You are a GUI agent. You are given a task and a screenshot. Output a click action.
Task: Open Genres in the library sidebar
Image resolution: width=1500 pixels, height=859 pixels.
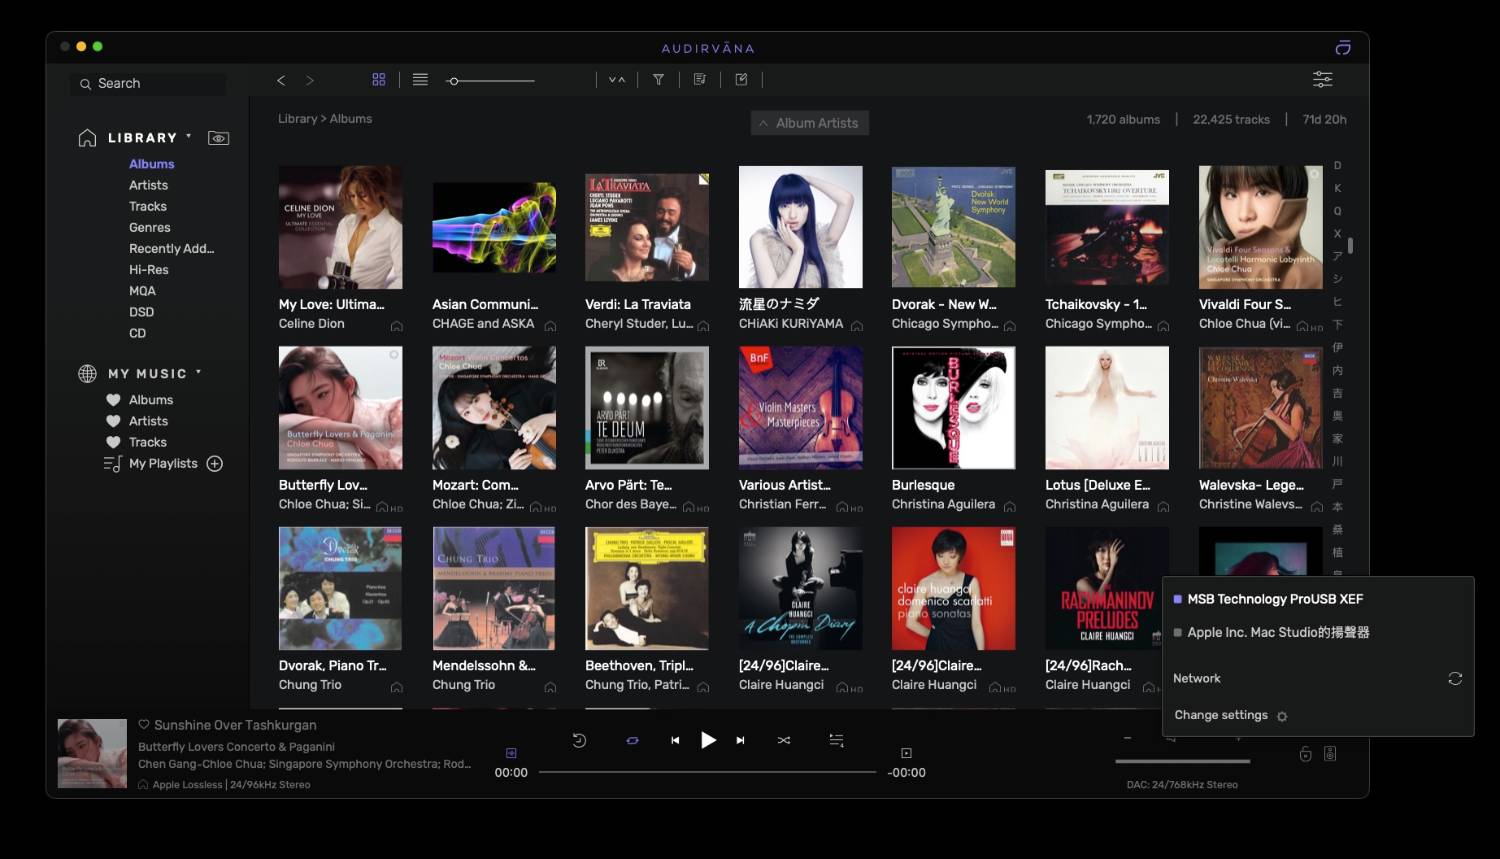click(150, 227)
